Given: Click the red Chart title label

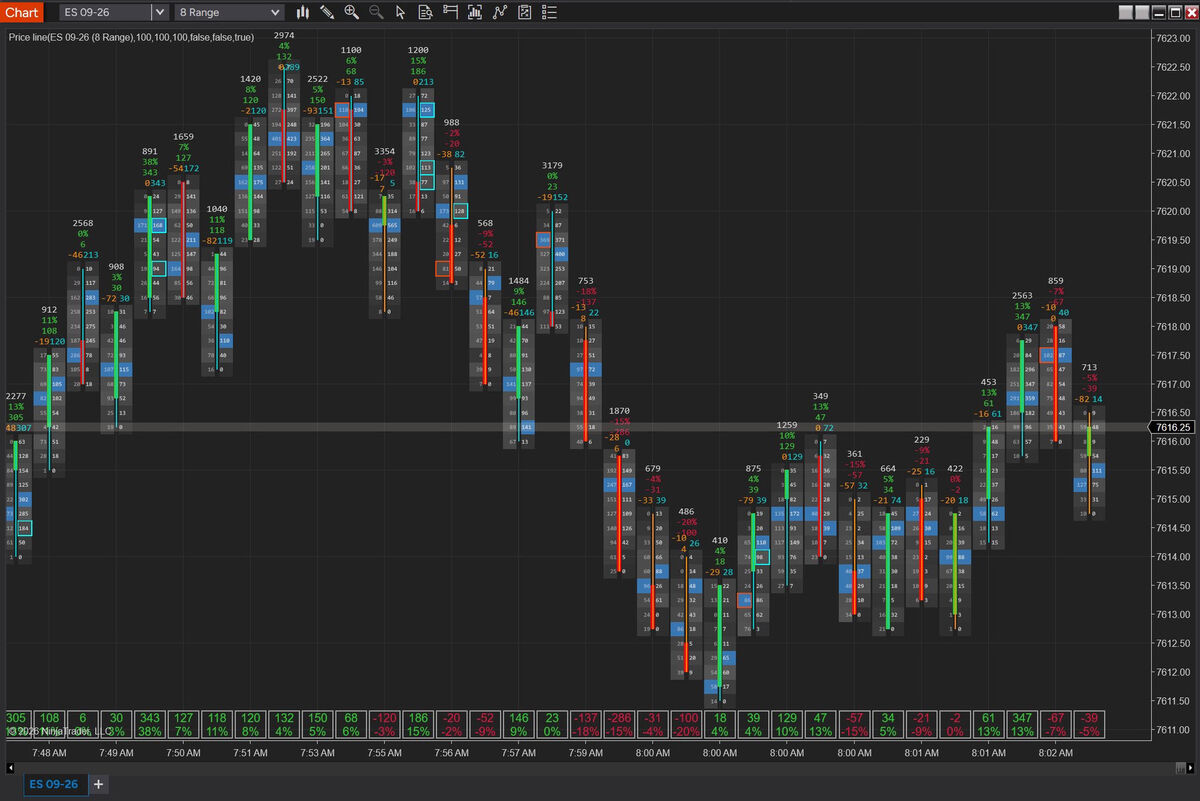Looking at the screenshot, I should (x=23, y=12).
